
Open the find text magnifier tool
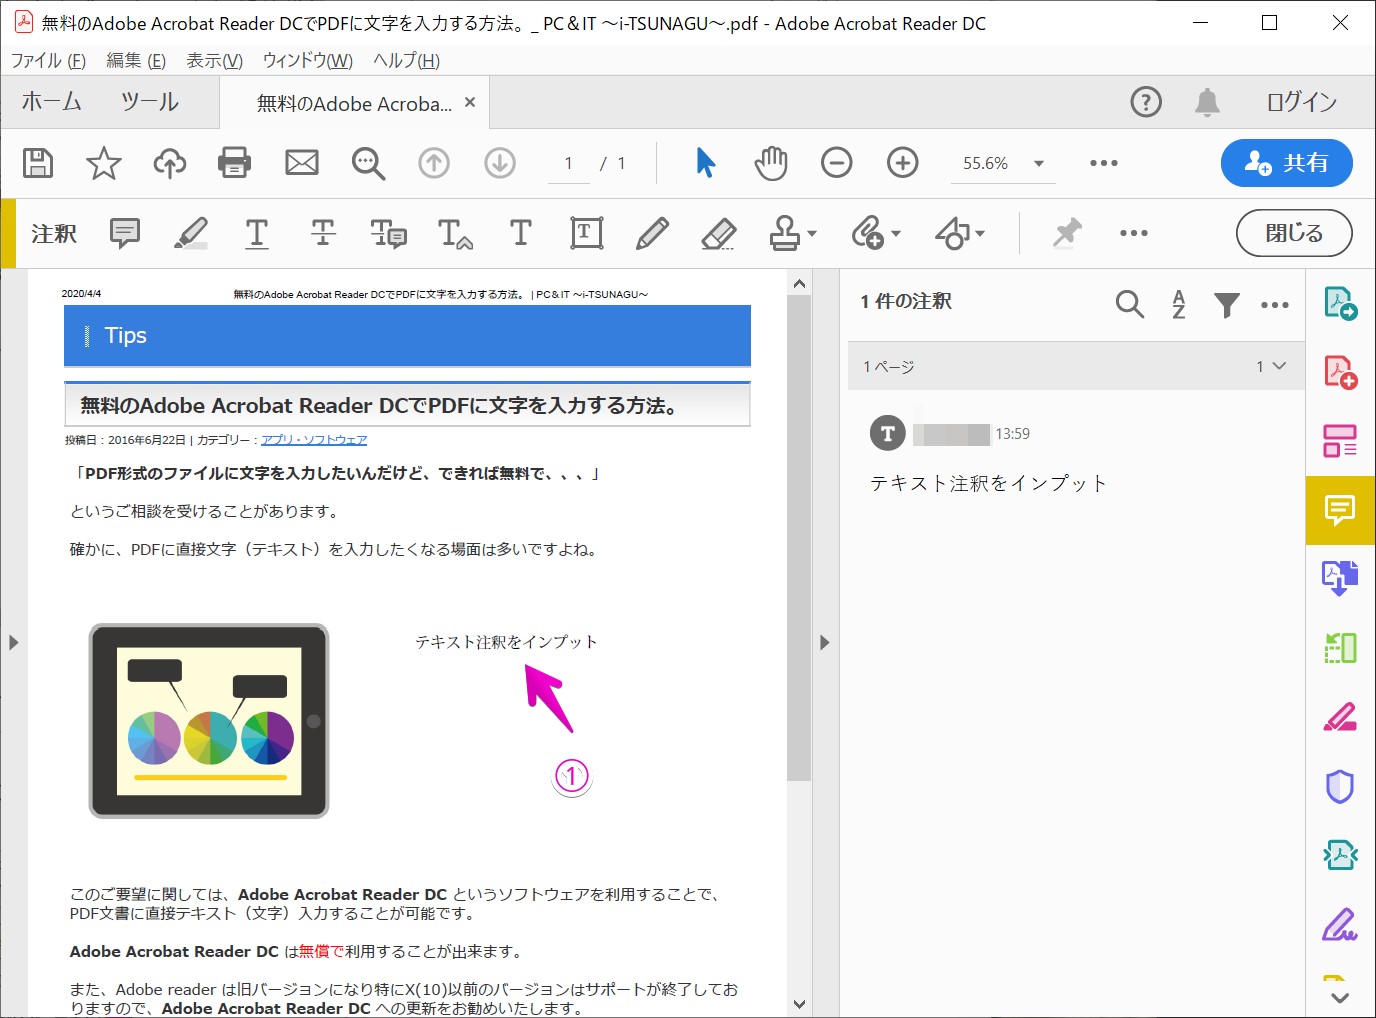(368, 163)
